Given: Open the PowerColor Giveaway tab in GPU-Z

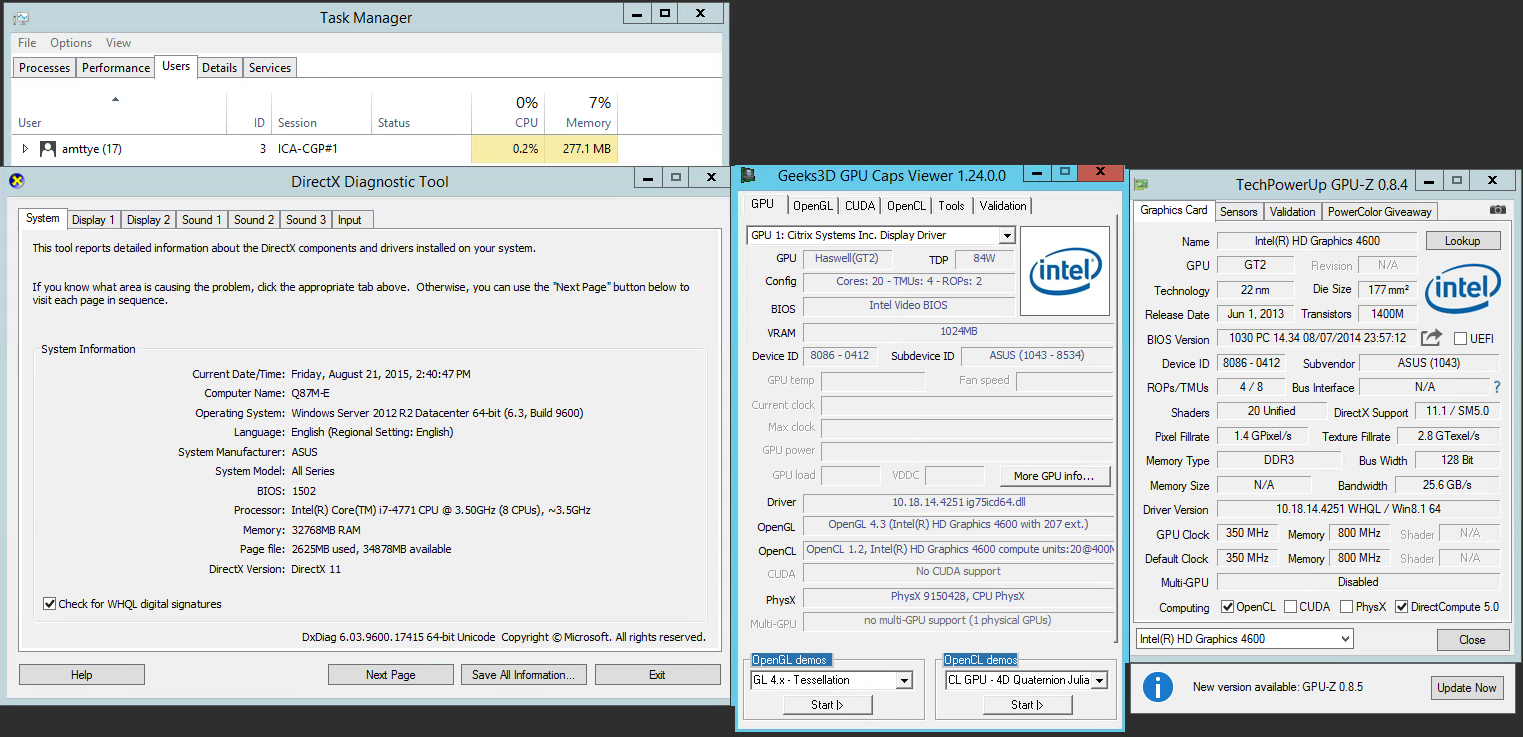Looking at the screenshot, I should (x=1380, y=212).
